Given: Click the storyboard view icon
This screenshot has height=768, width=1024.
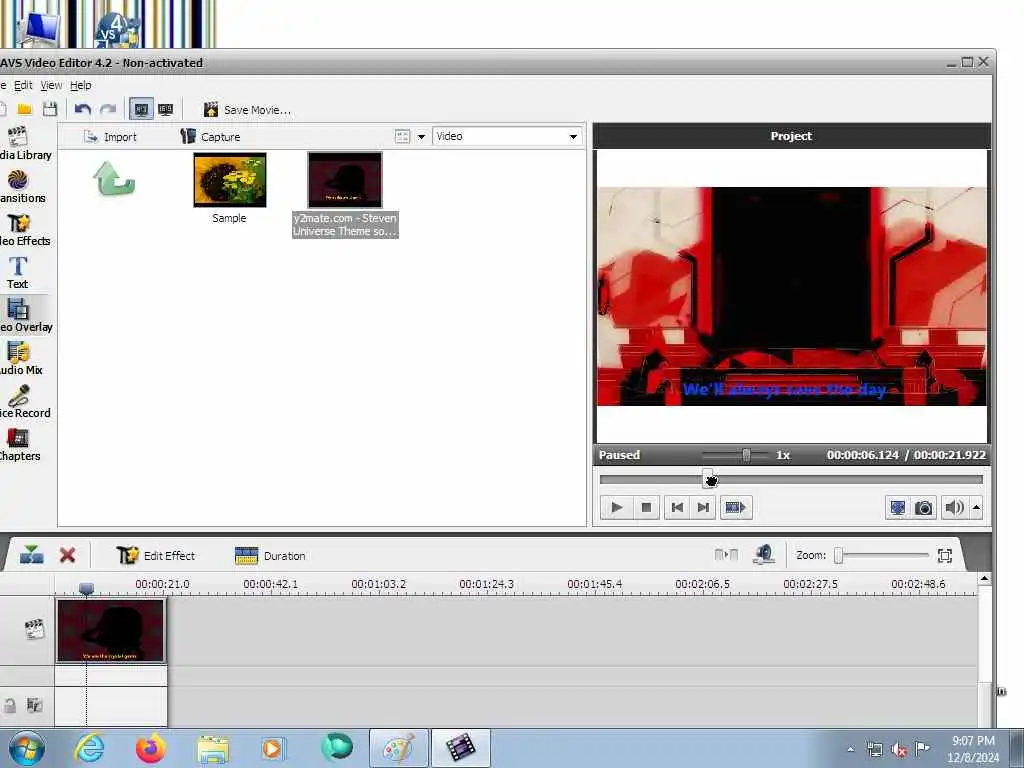Looking at the screenshot, I should 726,555.
